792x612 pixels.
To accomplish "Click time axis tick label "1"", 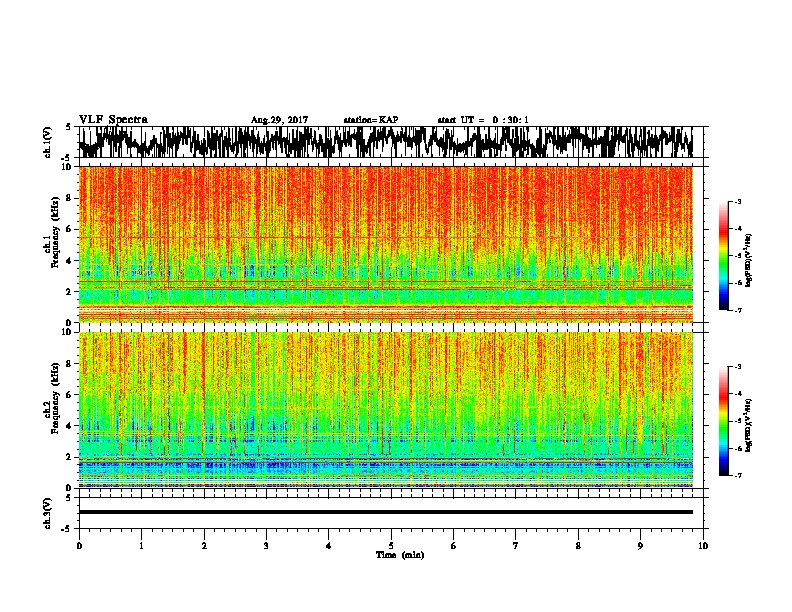I will pyautogui.click(x=141, y=546).
